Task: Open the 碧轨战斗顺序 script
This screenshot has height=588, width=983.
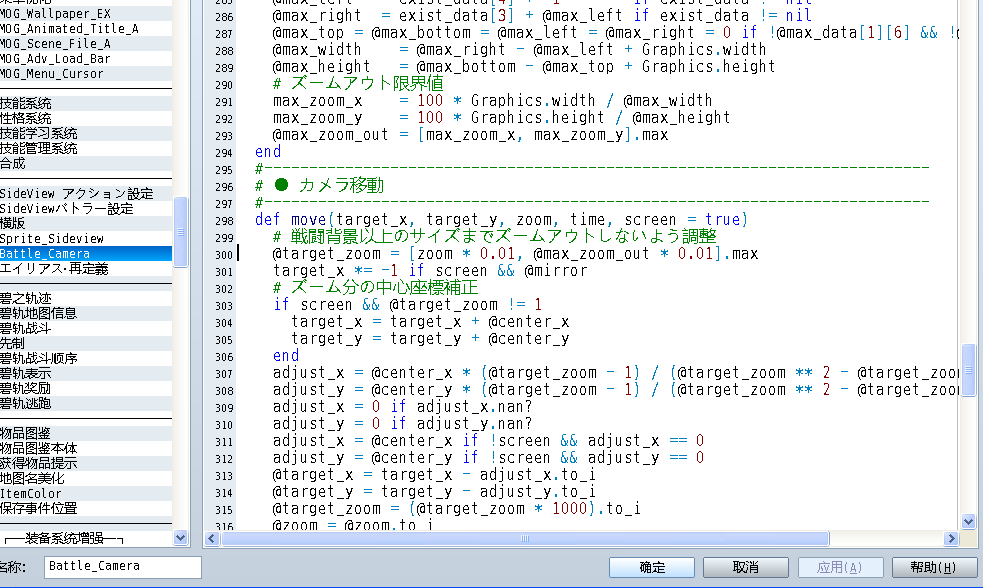Action: pyautogui.click(x=86, y=359)
